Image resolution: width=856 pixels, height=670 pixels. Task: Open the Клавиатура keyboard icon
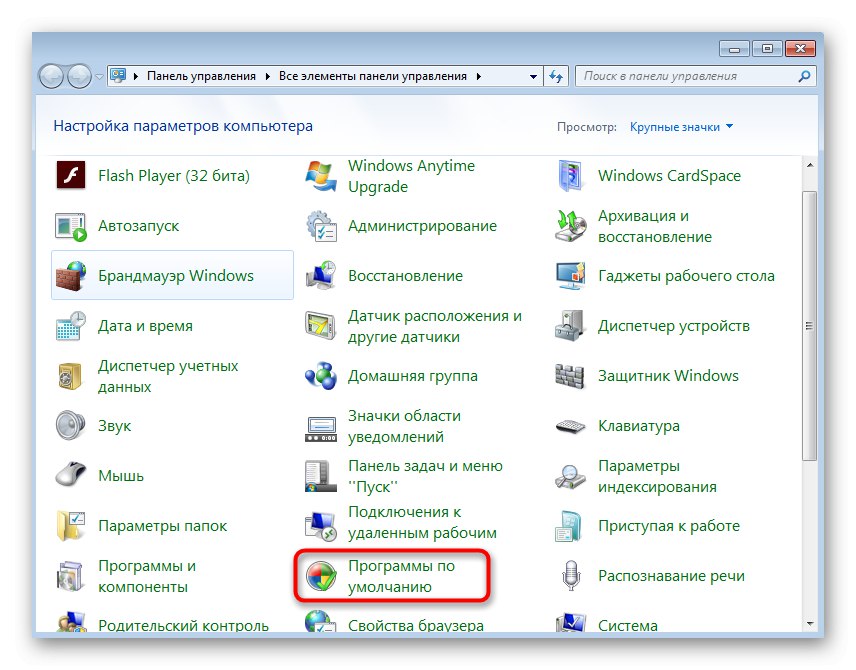click(x=571, y=426)
